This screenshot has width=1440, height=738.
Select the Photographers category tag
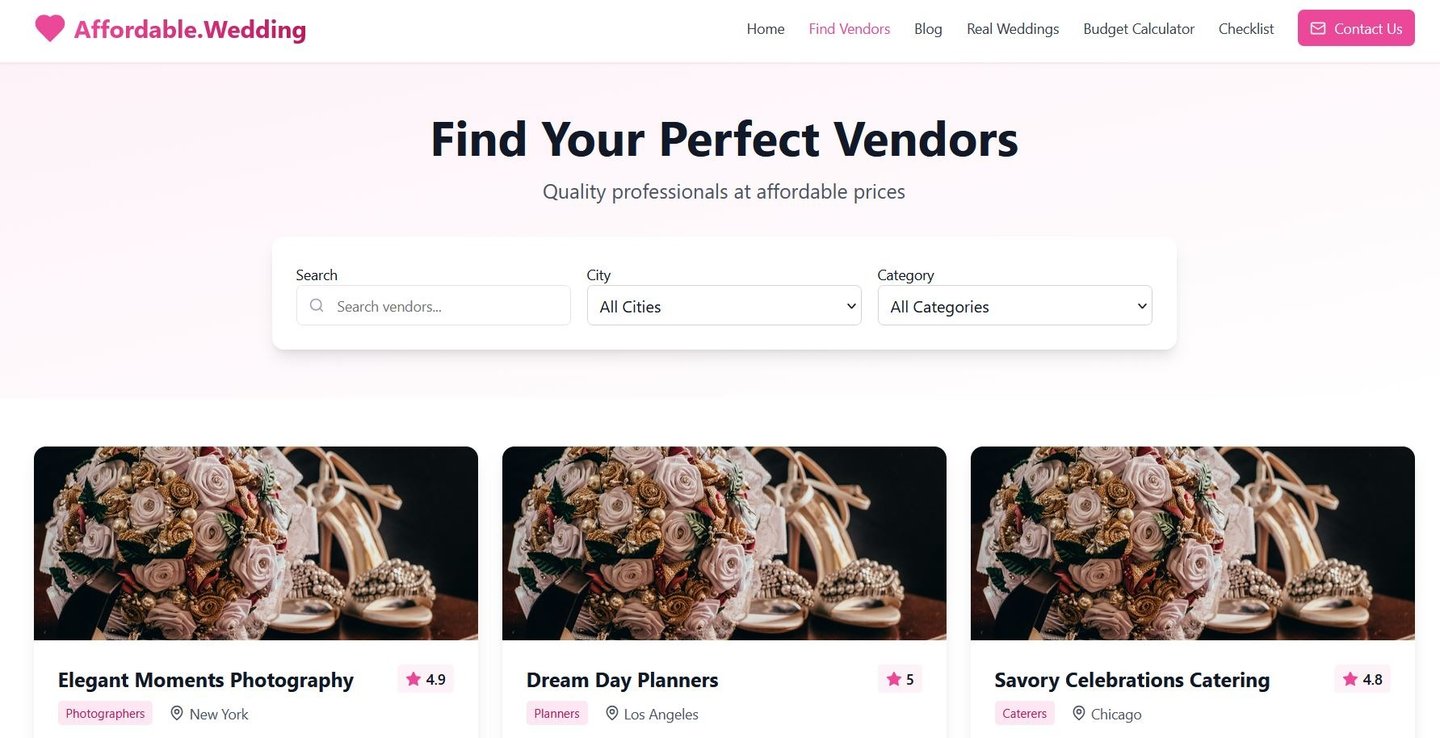point(105,713)
